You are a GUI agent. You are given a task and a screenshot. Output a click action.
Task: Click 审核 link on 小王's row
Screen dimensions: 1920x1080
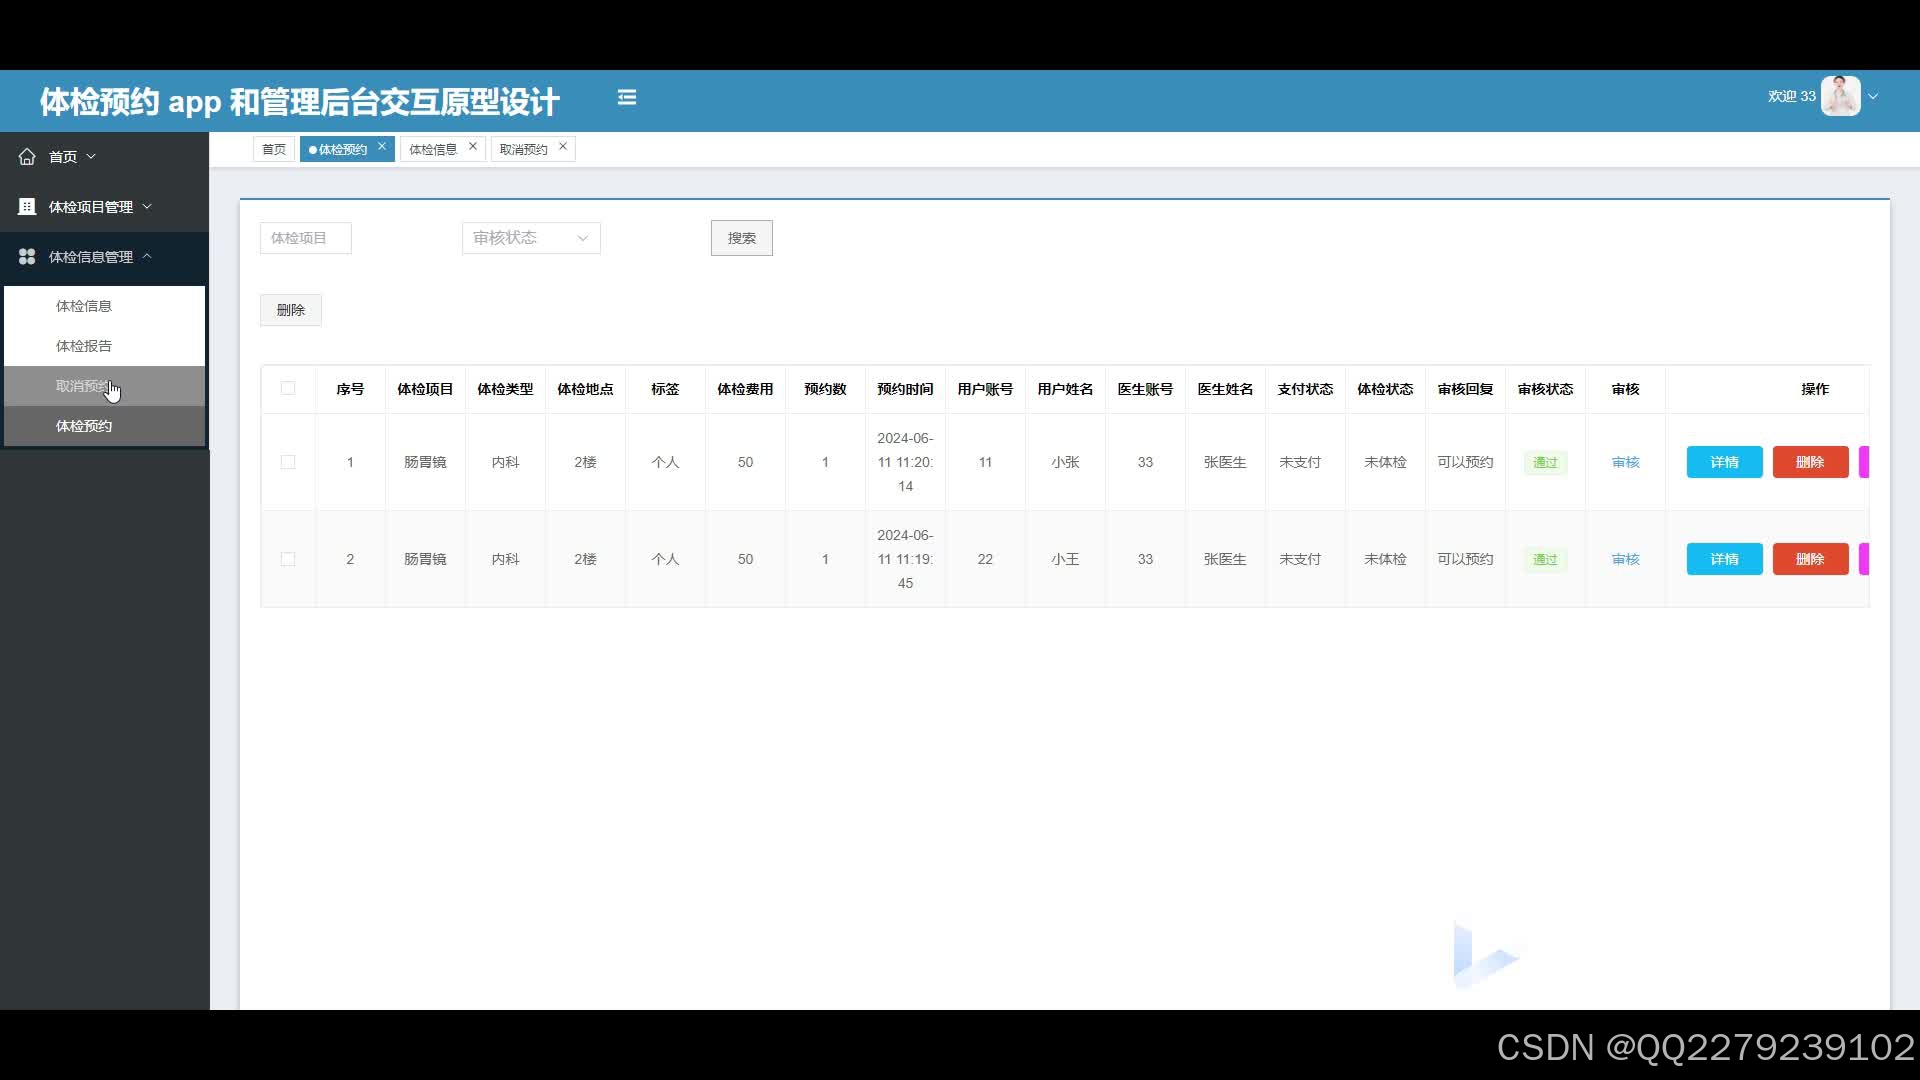click(x=1625, y=559)
